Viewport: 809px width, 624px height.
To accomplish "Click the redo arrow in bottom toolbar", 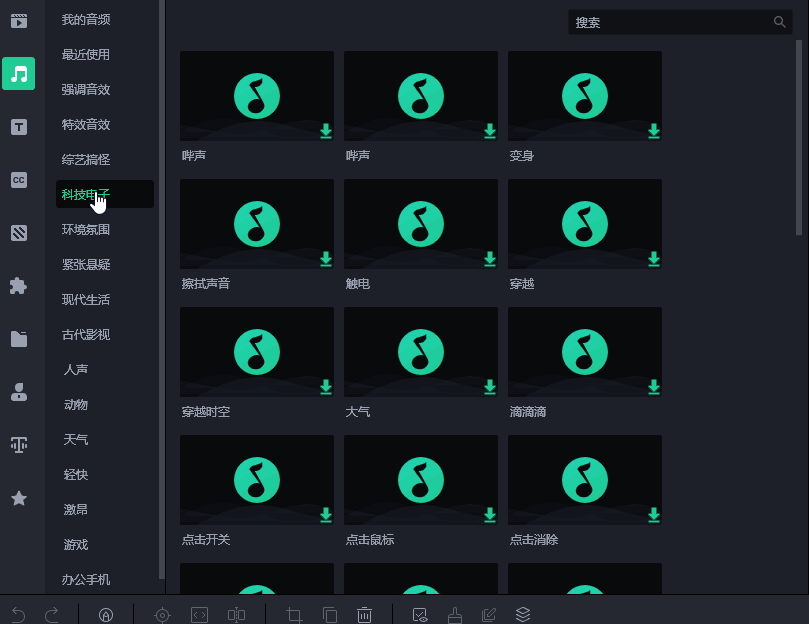I will coord(52,615).
